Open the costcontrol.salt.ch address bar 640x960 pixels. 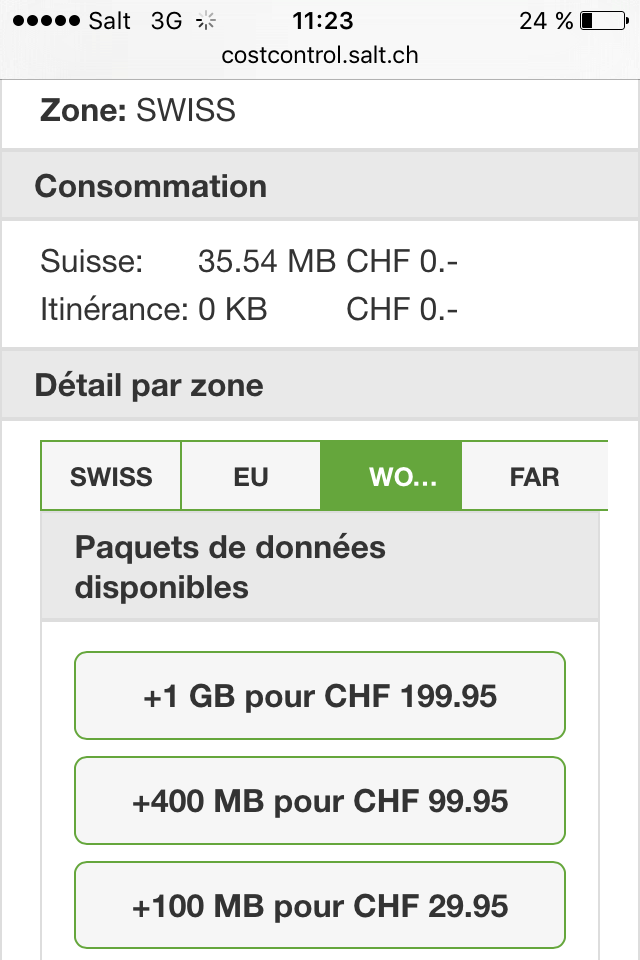coord(320,55)
